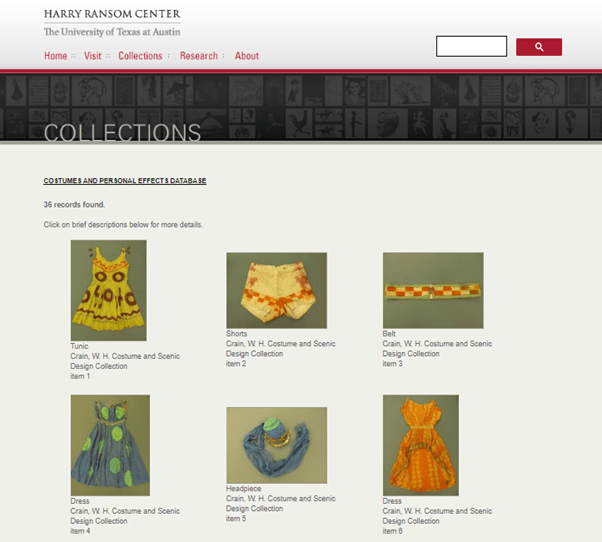The image size is (602, 542).
Task: Click the Belt item 3 description link
Action: [437, 349]
